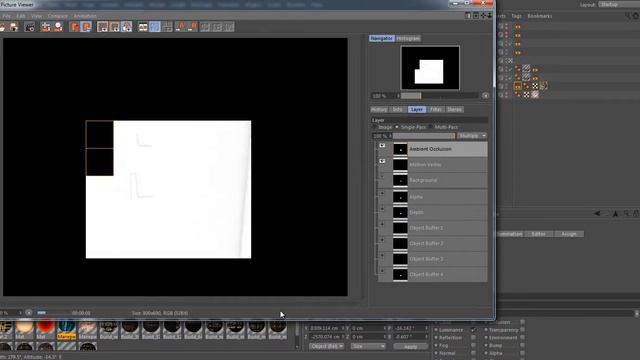
Task: Adjust the layer opacity slider
Action: 424,136
